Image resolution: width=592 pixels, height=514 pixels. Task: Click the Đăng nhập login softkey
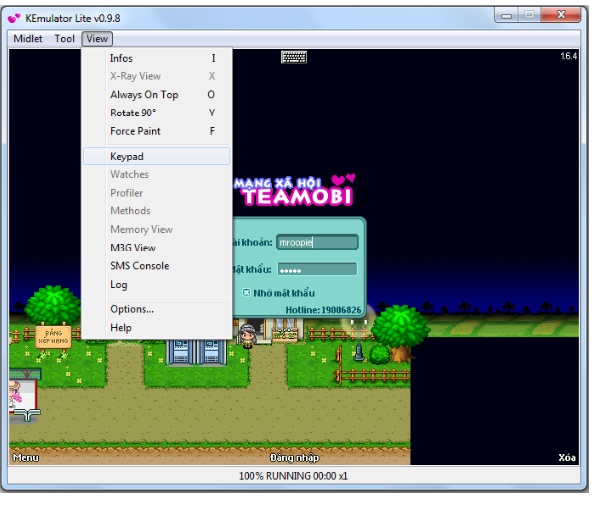pyautogui.click(x=294, y=457)
